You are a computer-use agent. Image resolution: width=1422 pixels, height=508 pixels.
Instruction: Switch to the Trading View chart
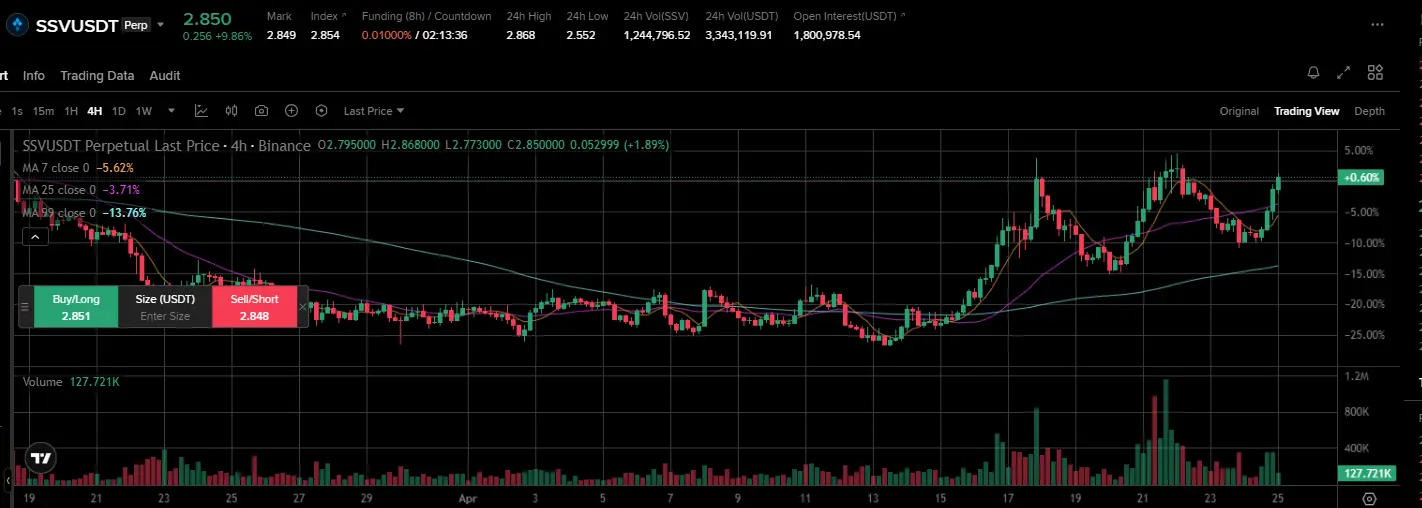coord(1306,111)
